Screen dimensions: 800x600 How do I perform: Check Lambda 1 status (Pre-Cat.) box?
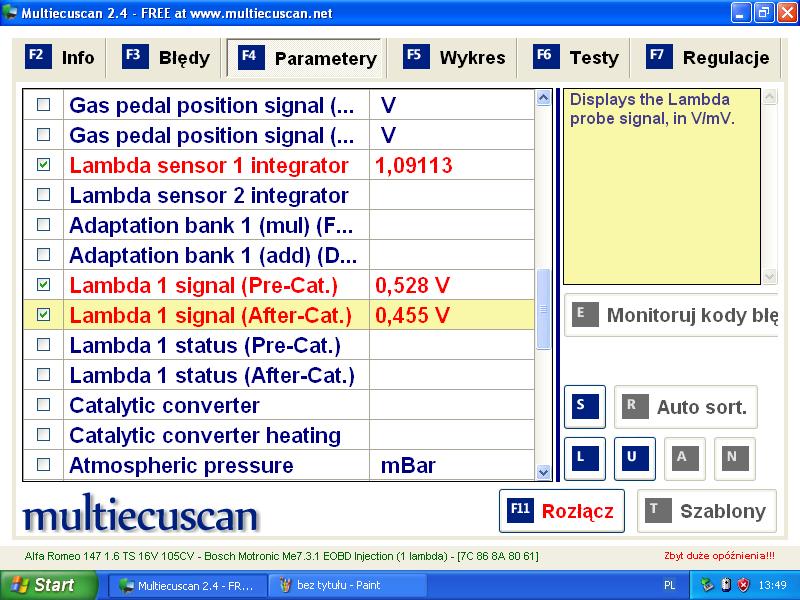44,345
